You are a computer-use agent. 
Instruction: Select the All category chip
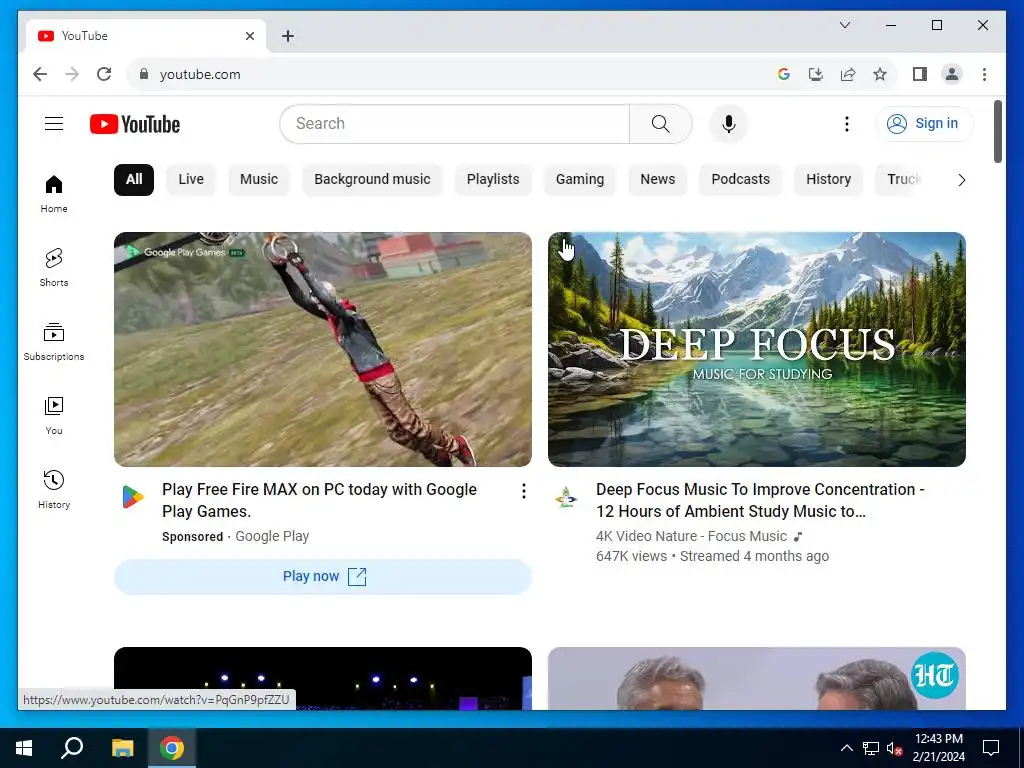[134, 180]
